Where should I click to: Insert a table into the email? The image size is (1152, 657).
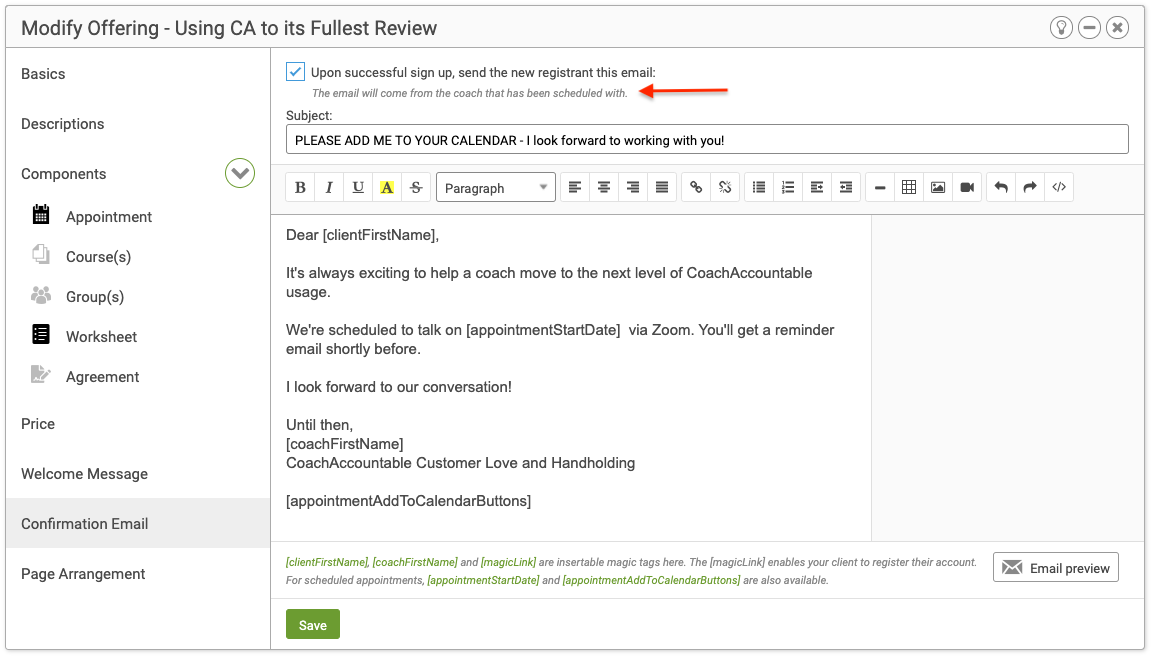pyautogui.click(x=909, y=188)
